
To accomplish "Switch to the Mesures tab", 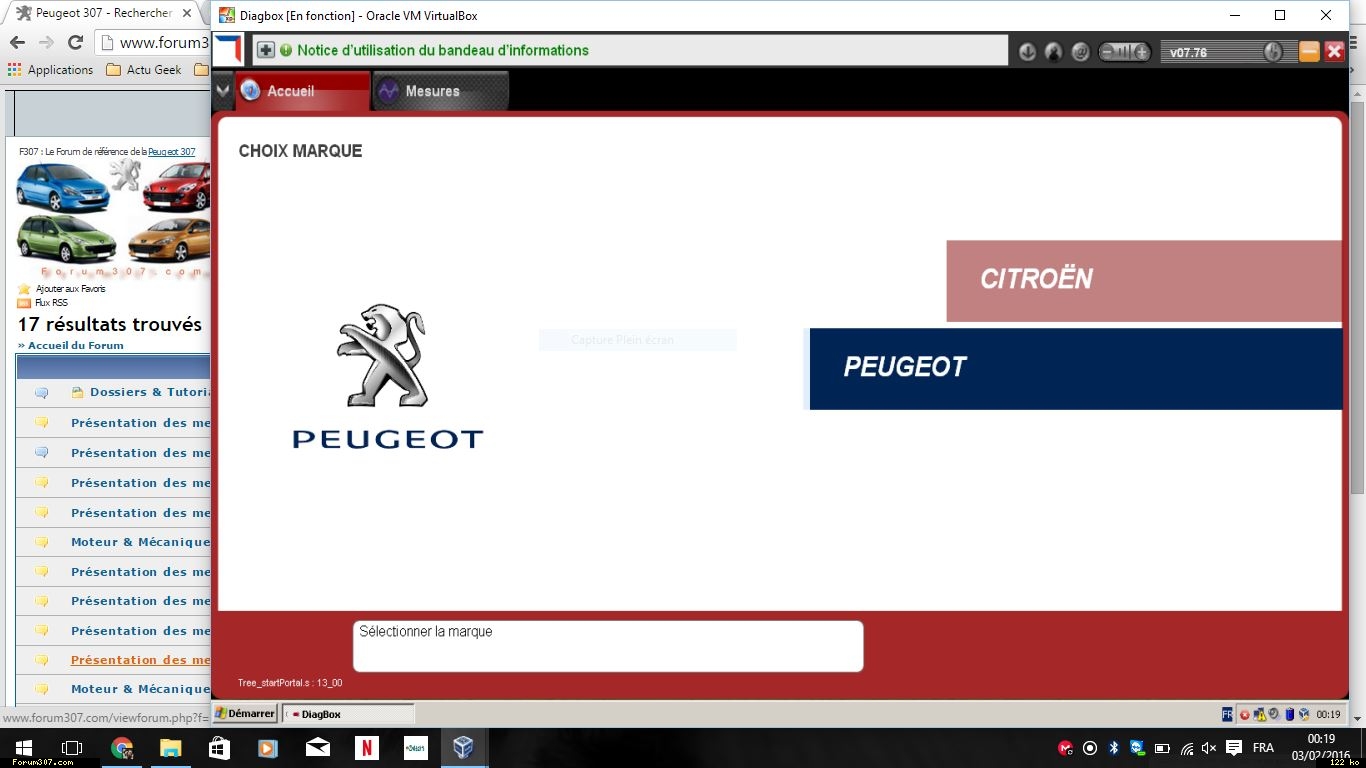I will (x=440, y=91).
